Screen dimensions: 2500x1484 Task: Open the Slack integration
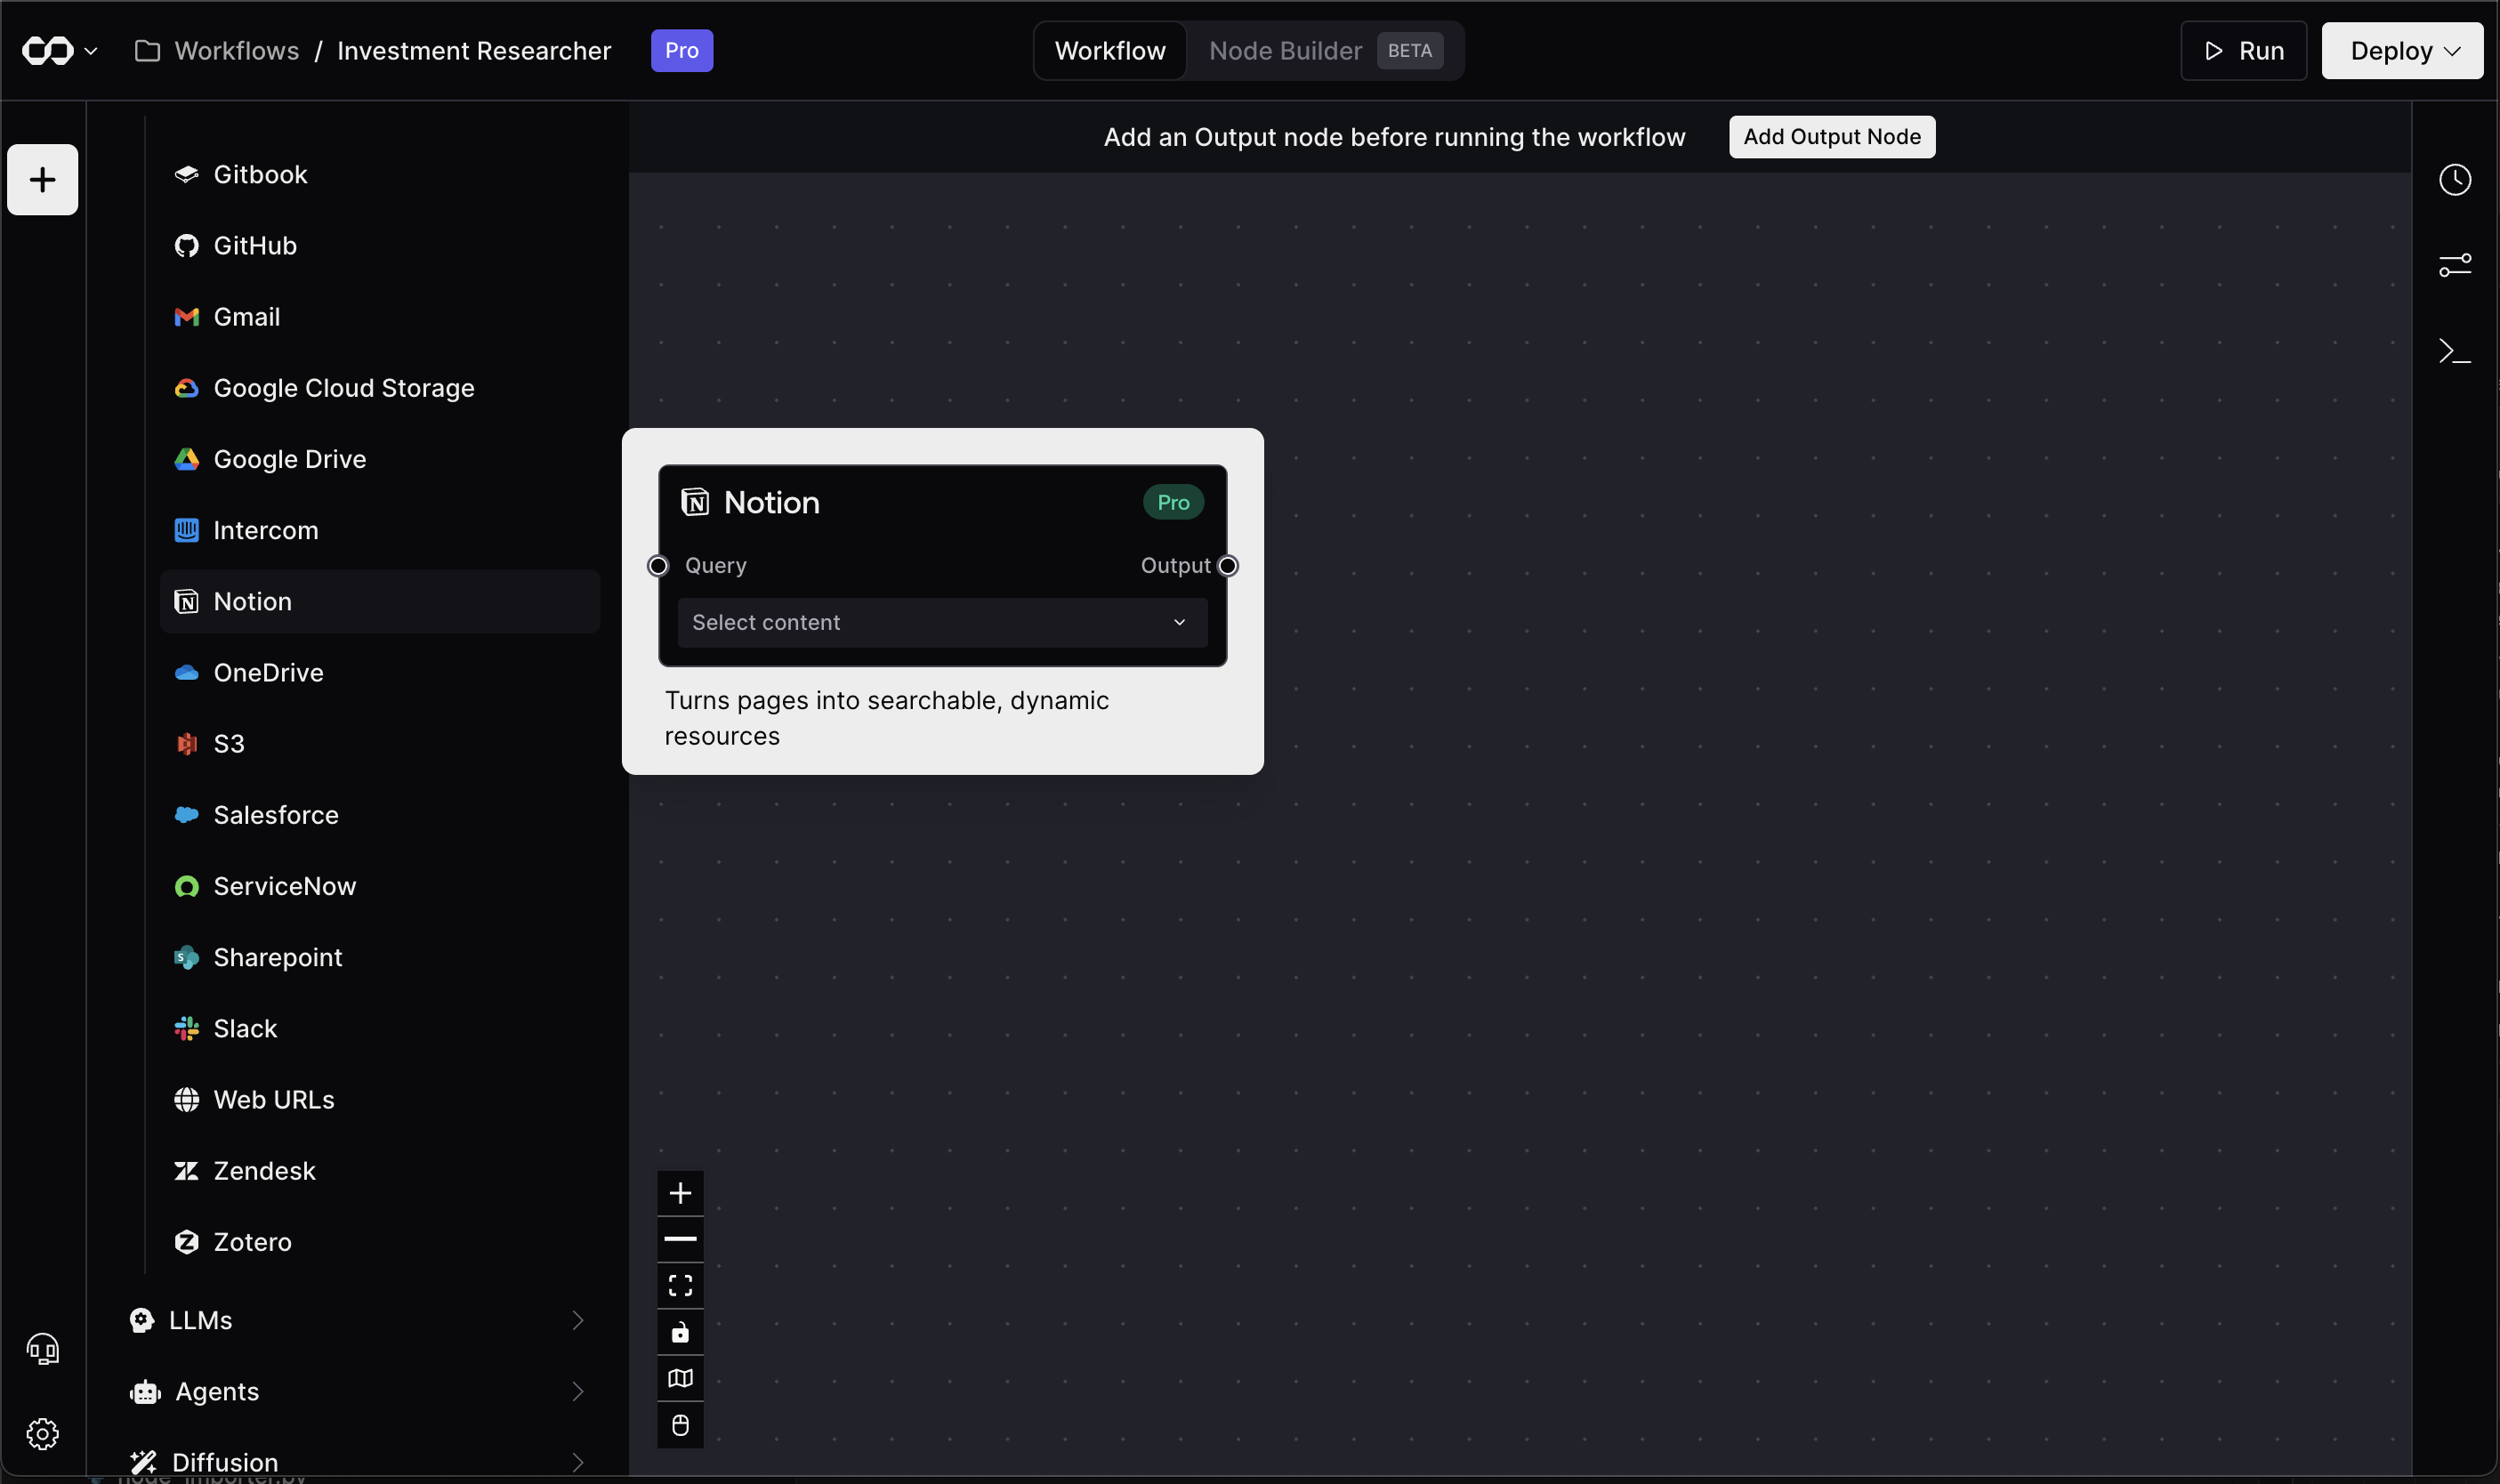(x=246, y=1028)
